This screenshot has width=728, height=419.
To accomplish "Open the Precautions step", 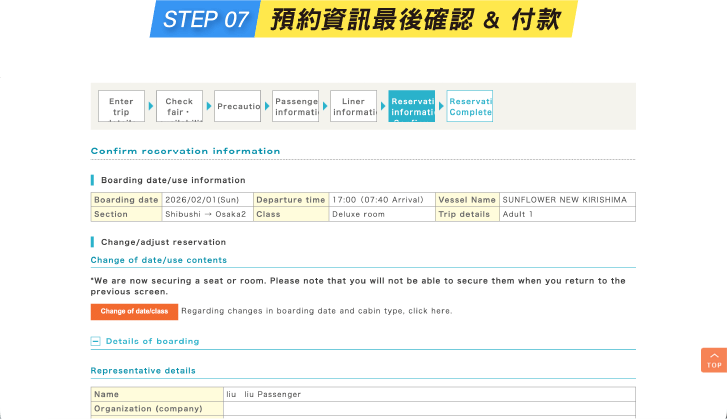I will point(237,106).
